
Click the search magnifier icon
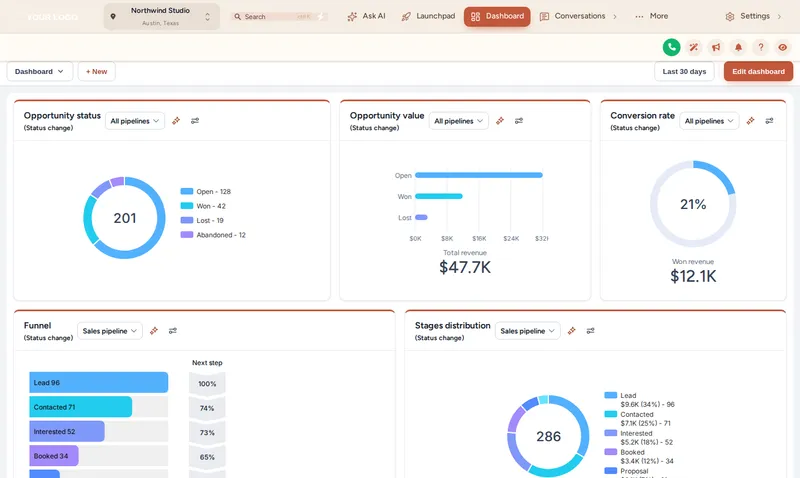[x=237, y=17]
